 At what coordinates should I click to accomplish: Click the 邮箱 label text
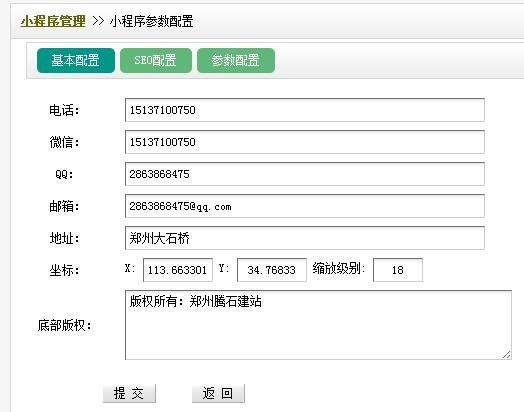[x=64, y=206]
